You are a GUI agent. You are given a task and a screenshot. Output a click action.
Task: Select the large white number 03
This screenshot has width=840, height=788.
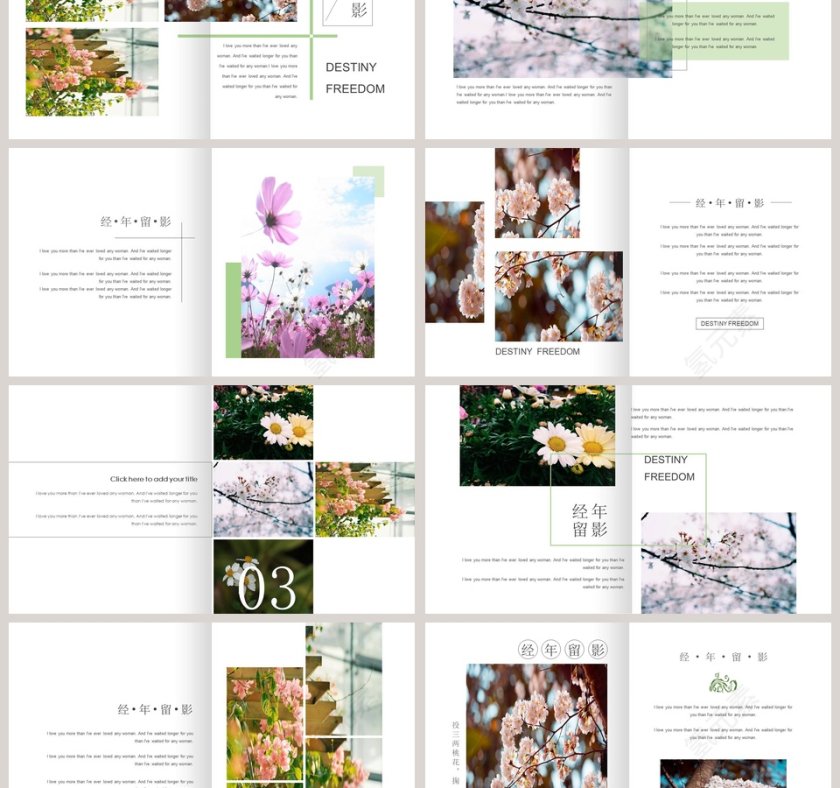pos(266,588)
